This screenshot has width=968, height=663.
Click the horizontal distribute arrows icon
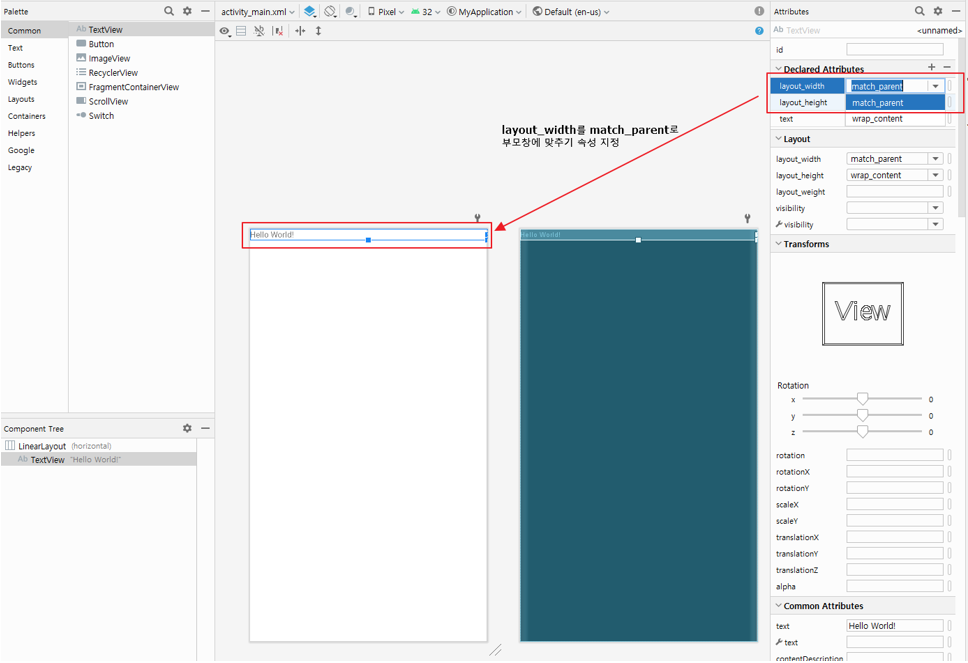tap(300, 31)
